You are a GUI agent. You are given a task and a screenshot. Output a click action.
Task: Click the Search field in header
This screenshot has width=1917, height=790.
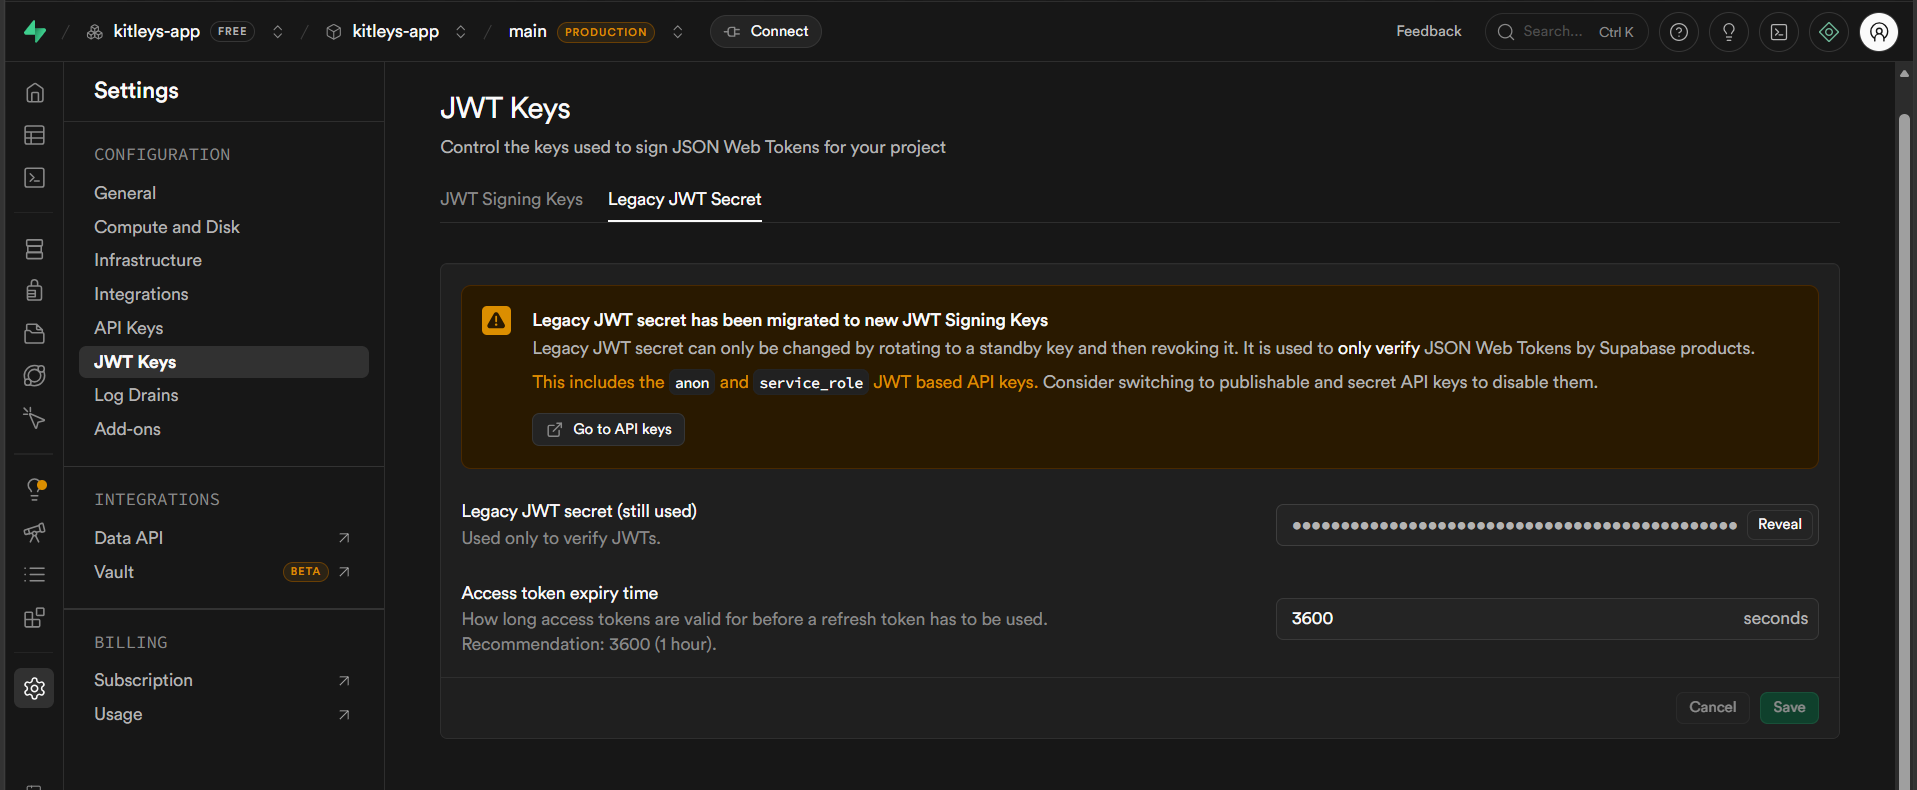(1566, 32)
